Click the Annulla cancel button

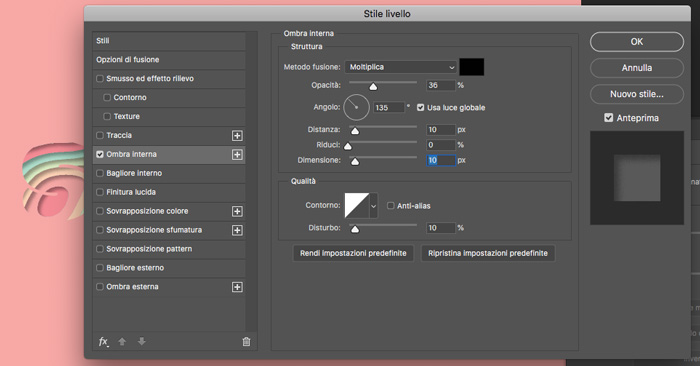point(637,68)
